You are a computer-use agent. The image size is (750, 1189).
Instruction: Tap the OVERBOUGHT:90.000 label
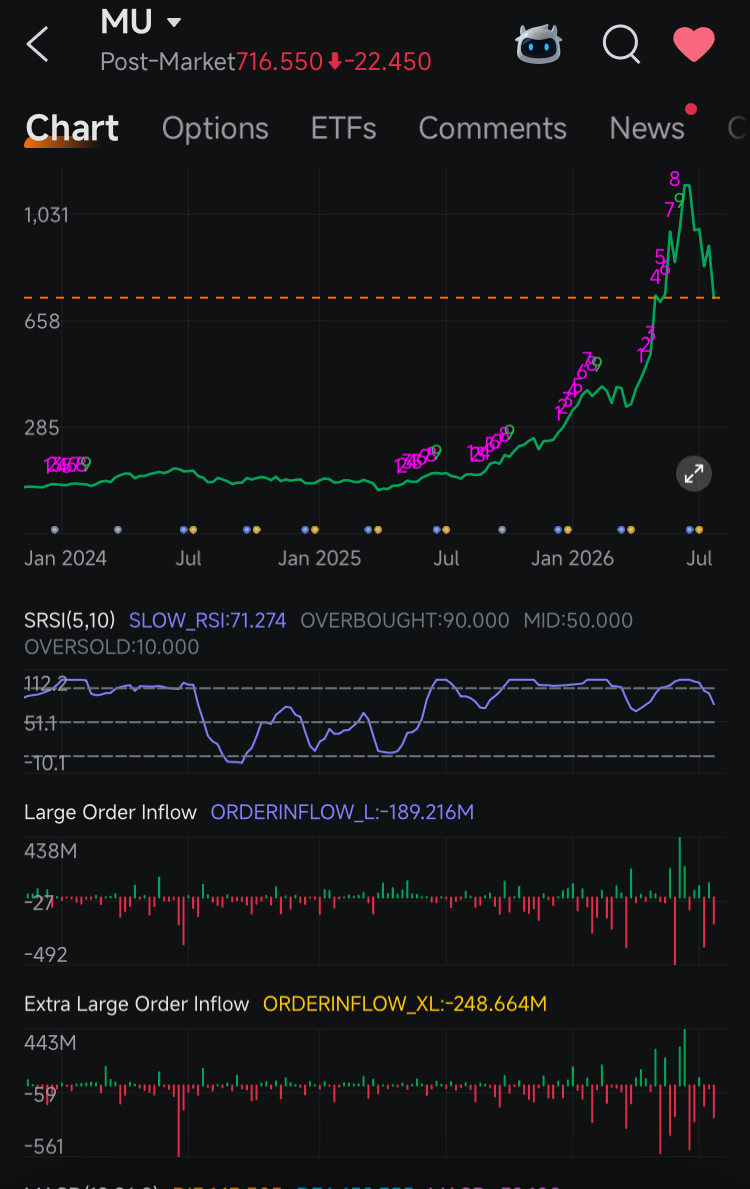[405, 620]
